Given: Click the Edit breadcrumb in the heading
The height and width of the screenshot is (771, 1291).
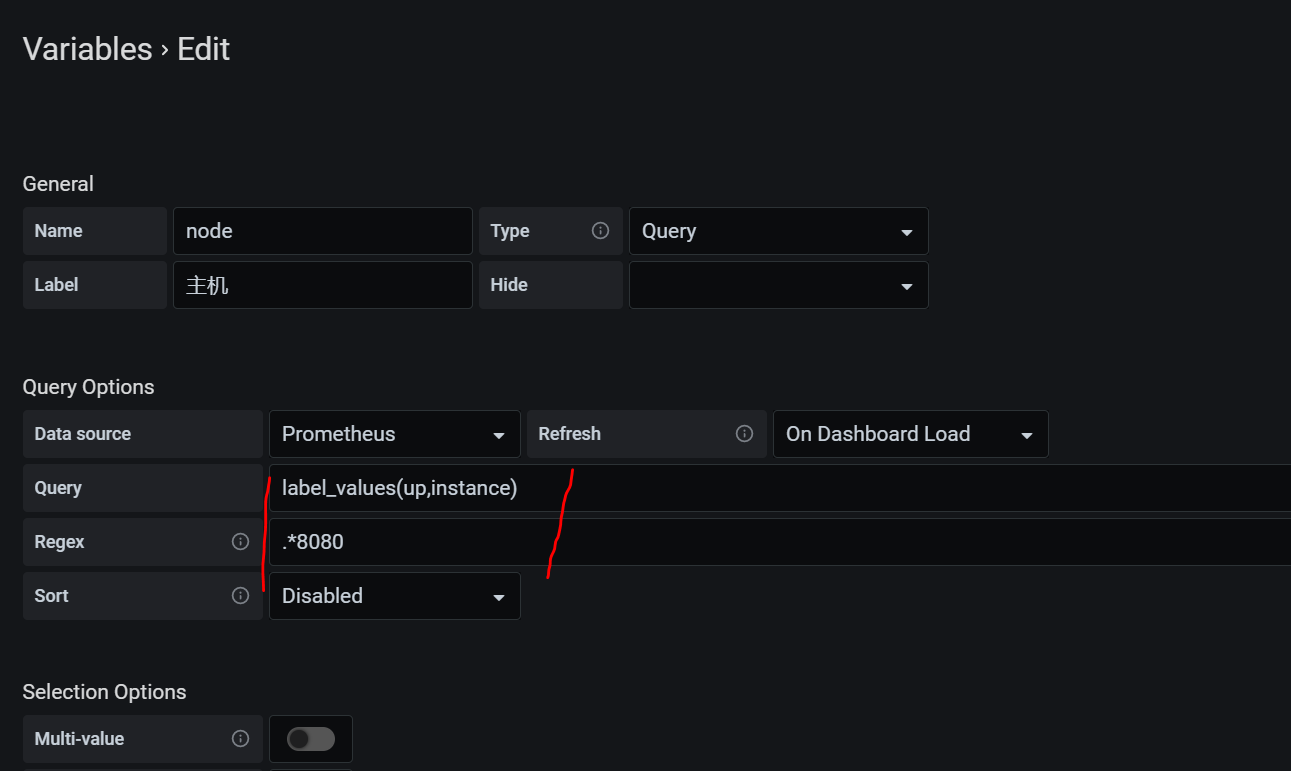Looking at the screenshot, I should (x=204, y=49).
